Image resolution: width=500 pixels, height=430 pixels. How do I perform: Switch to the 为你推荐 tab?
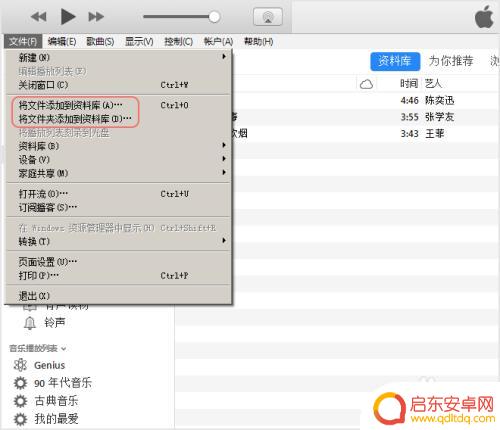click(x=451, y=61)
